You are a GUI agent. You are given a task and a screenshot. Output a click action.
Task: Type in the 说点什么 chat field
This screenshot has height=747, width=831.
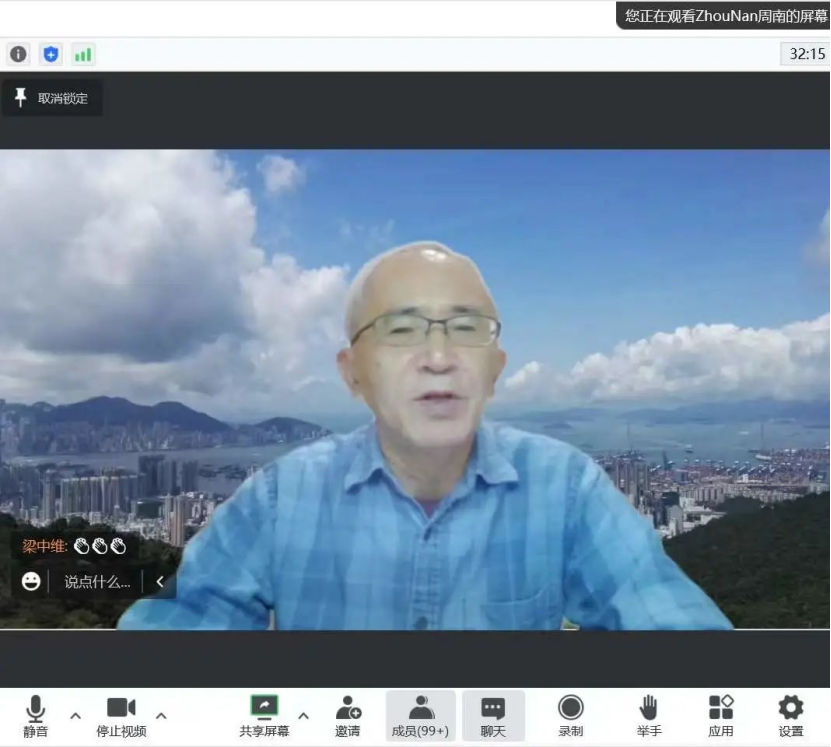coord(97,581)
